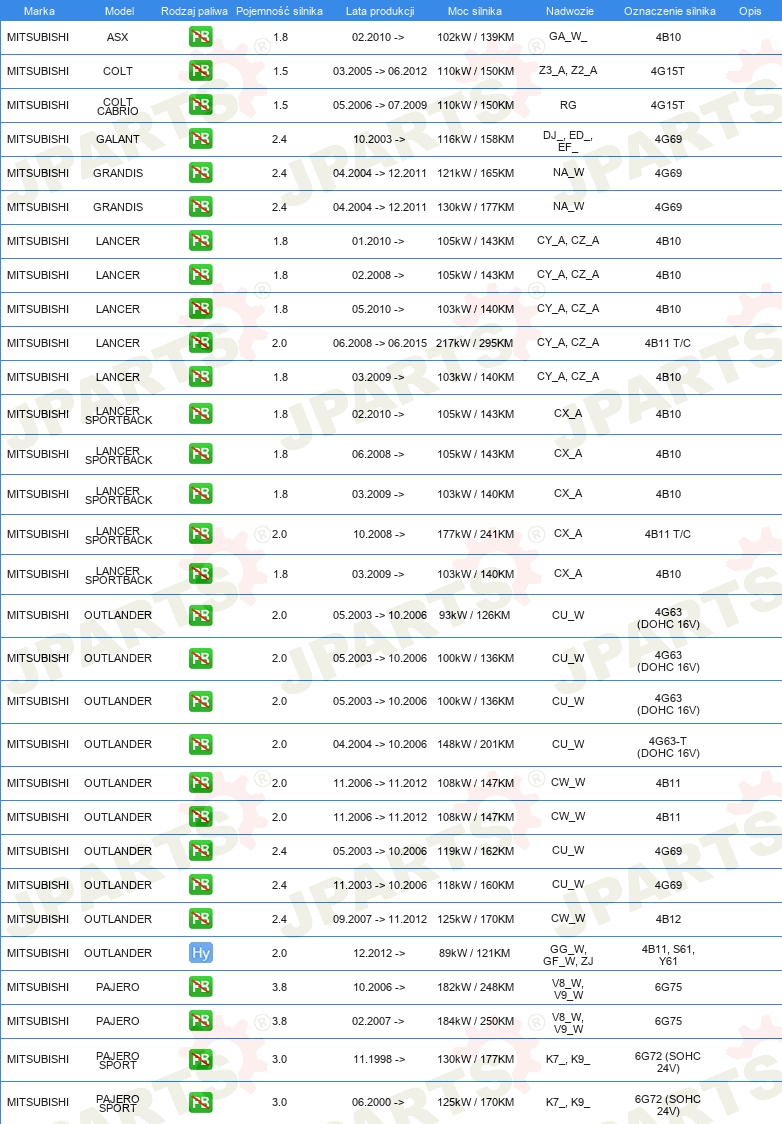The height and width of the screenshot is (1124, 782).
Task: Click the production years 09.2007 -> 11.2012
Action: pos(380,919)
